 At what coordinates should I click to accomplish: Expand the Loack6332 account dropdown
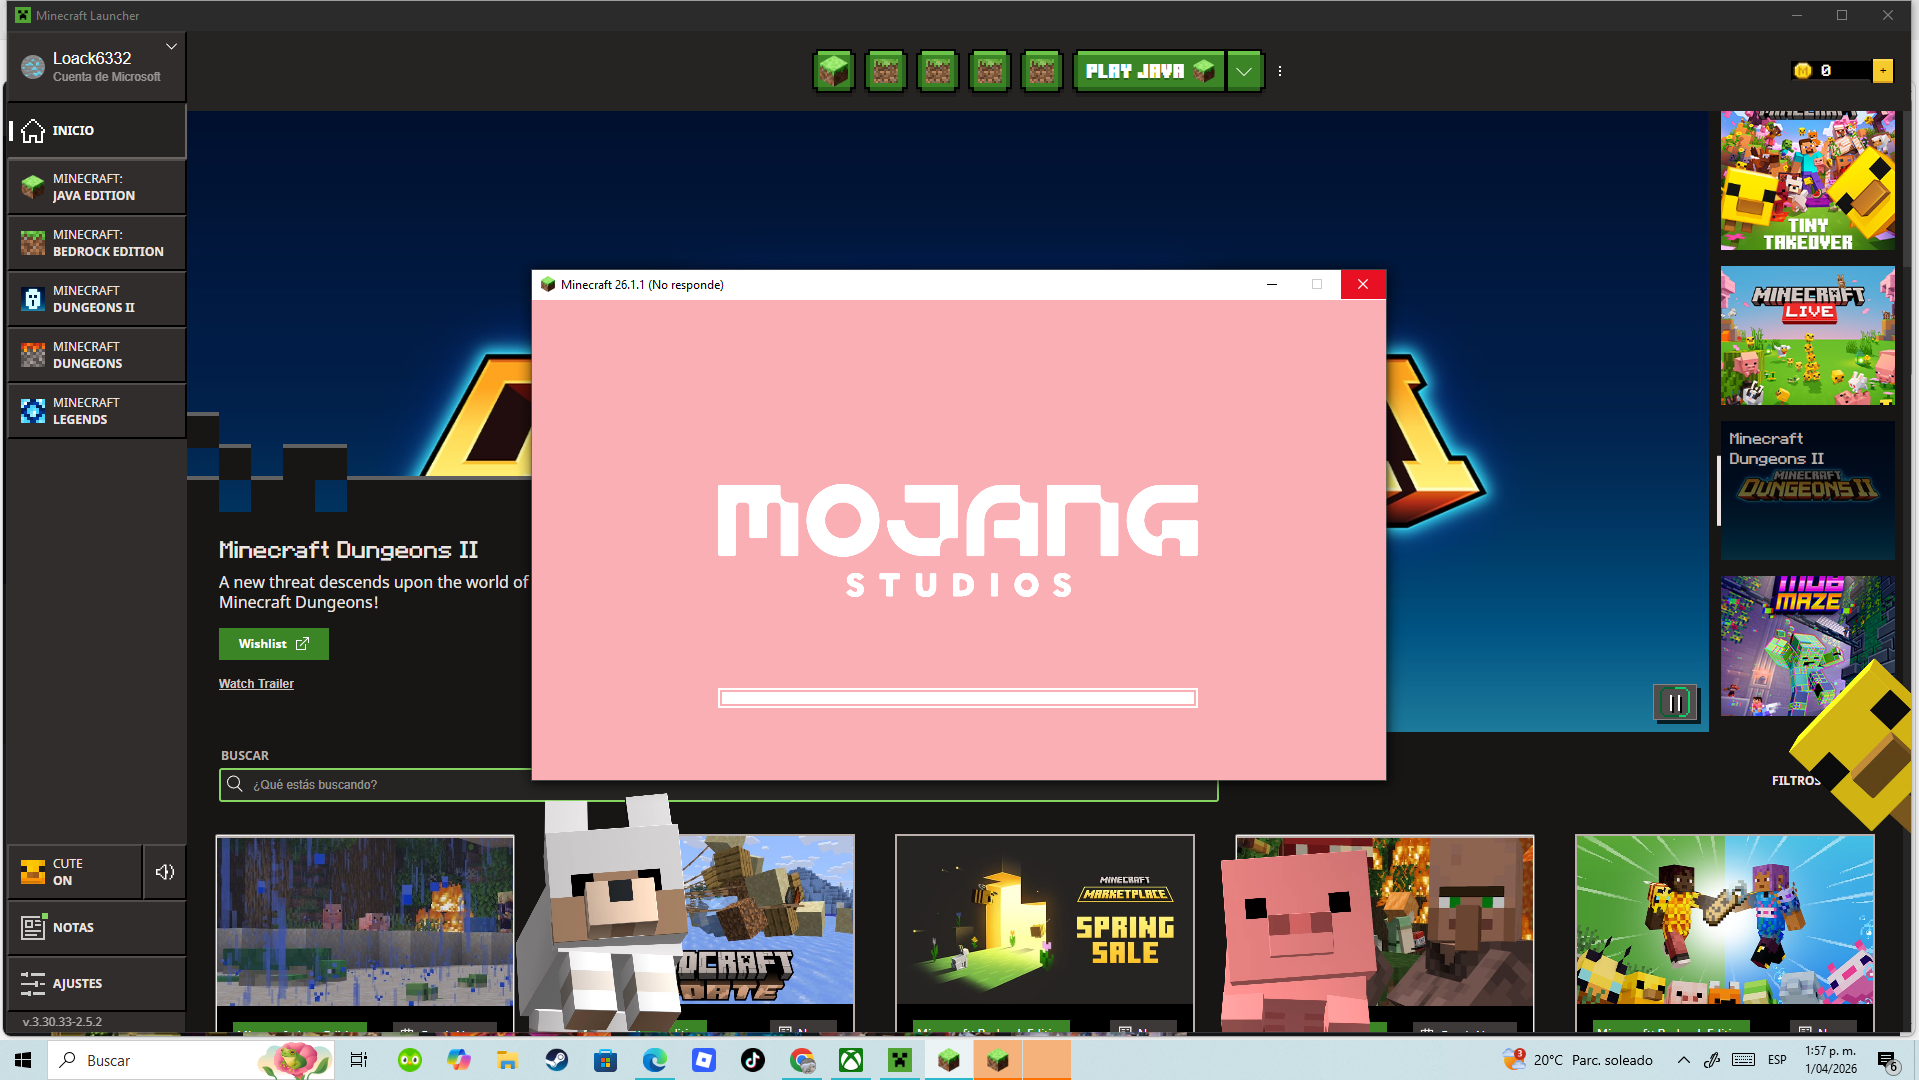(x=171, y=47)
